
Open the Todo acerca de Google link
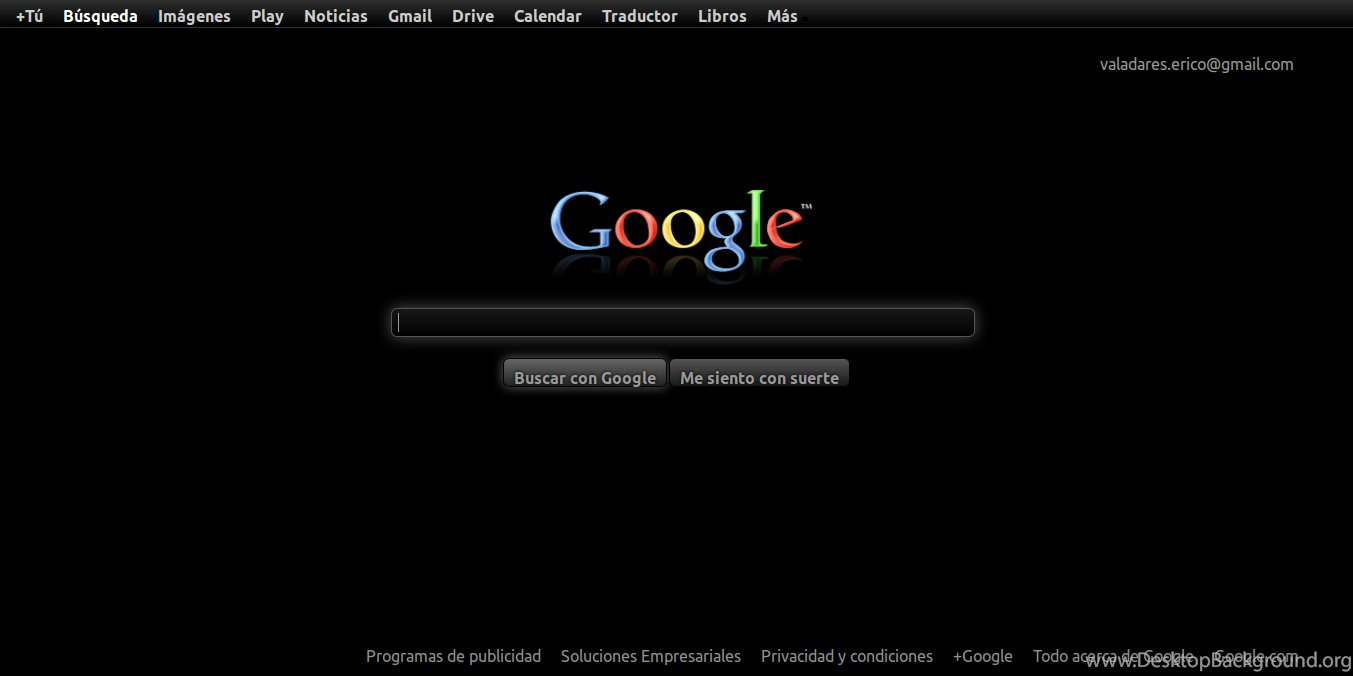coord(1113,656)
